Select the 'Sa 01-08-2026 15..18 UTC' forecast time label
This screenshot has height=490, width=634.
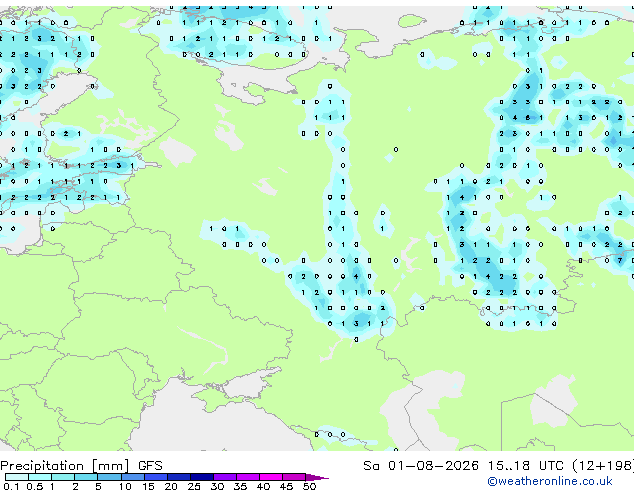tap(463, 466)
